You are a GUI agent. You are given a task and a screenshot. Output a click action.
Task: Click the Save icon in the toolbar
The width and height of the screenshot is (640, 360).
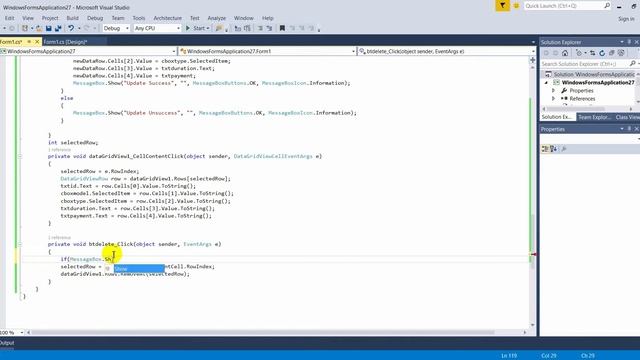point(49,28)
